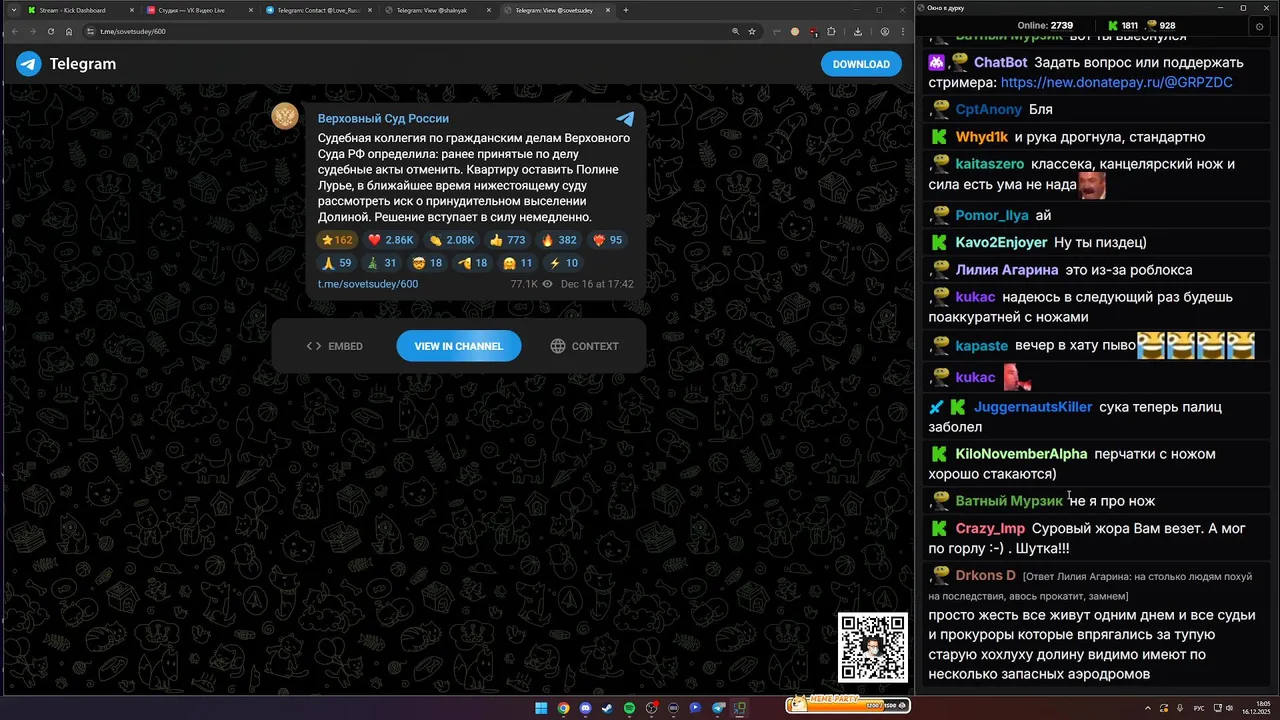Click the browser reload icon

[51, 31]
